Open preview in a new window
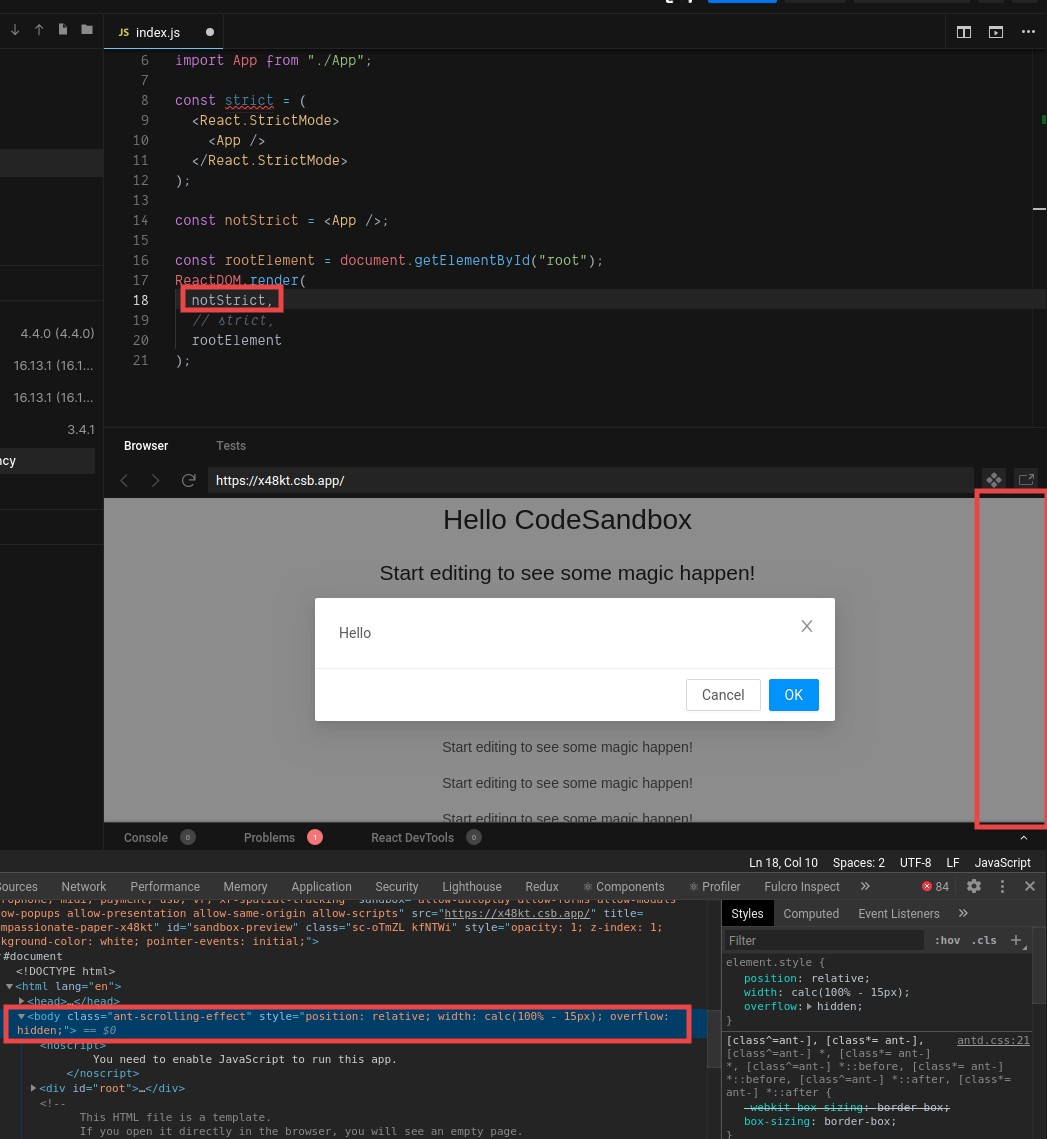 [1026, 480]
